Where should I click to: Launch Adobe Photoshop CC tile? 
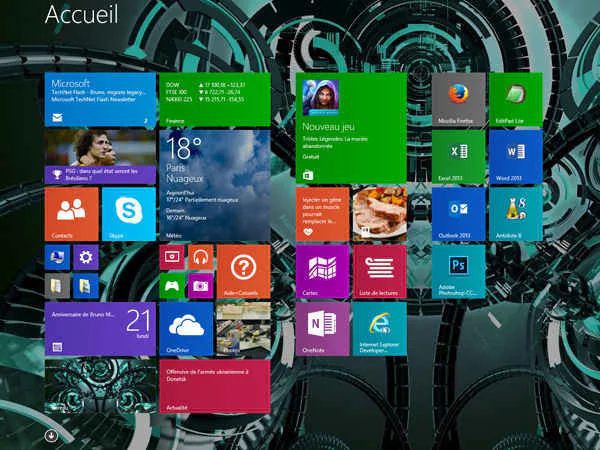click(459, 272)
